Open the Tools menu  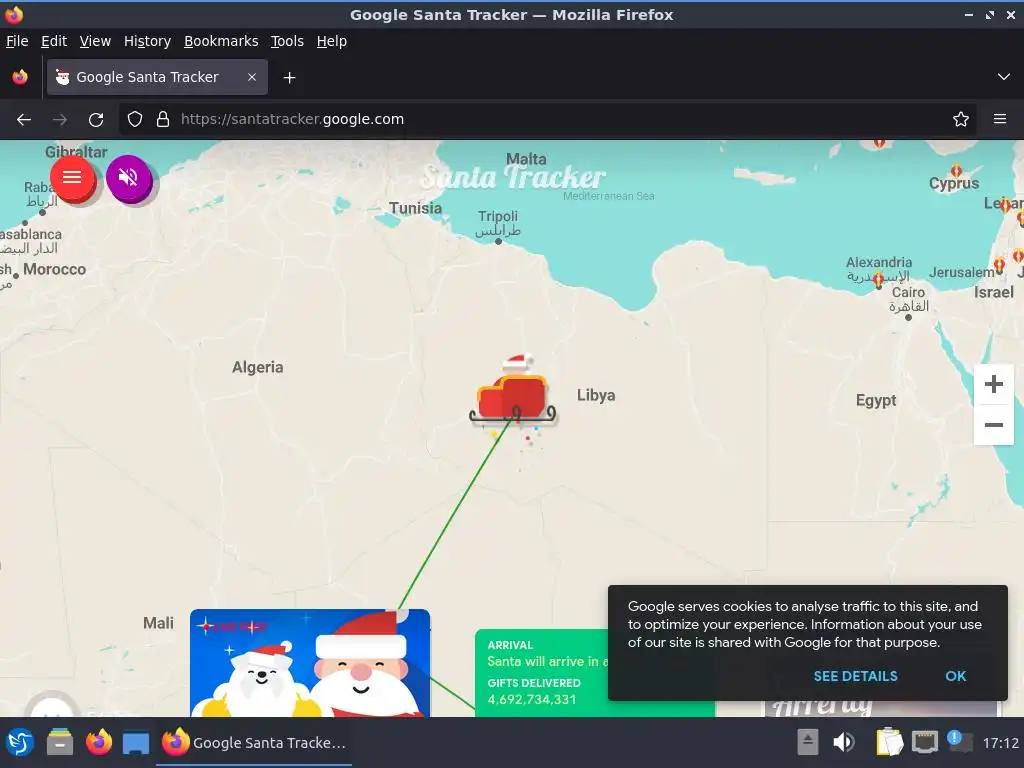coord(287,41)
